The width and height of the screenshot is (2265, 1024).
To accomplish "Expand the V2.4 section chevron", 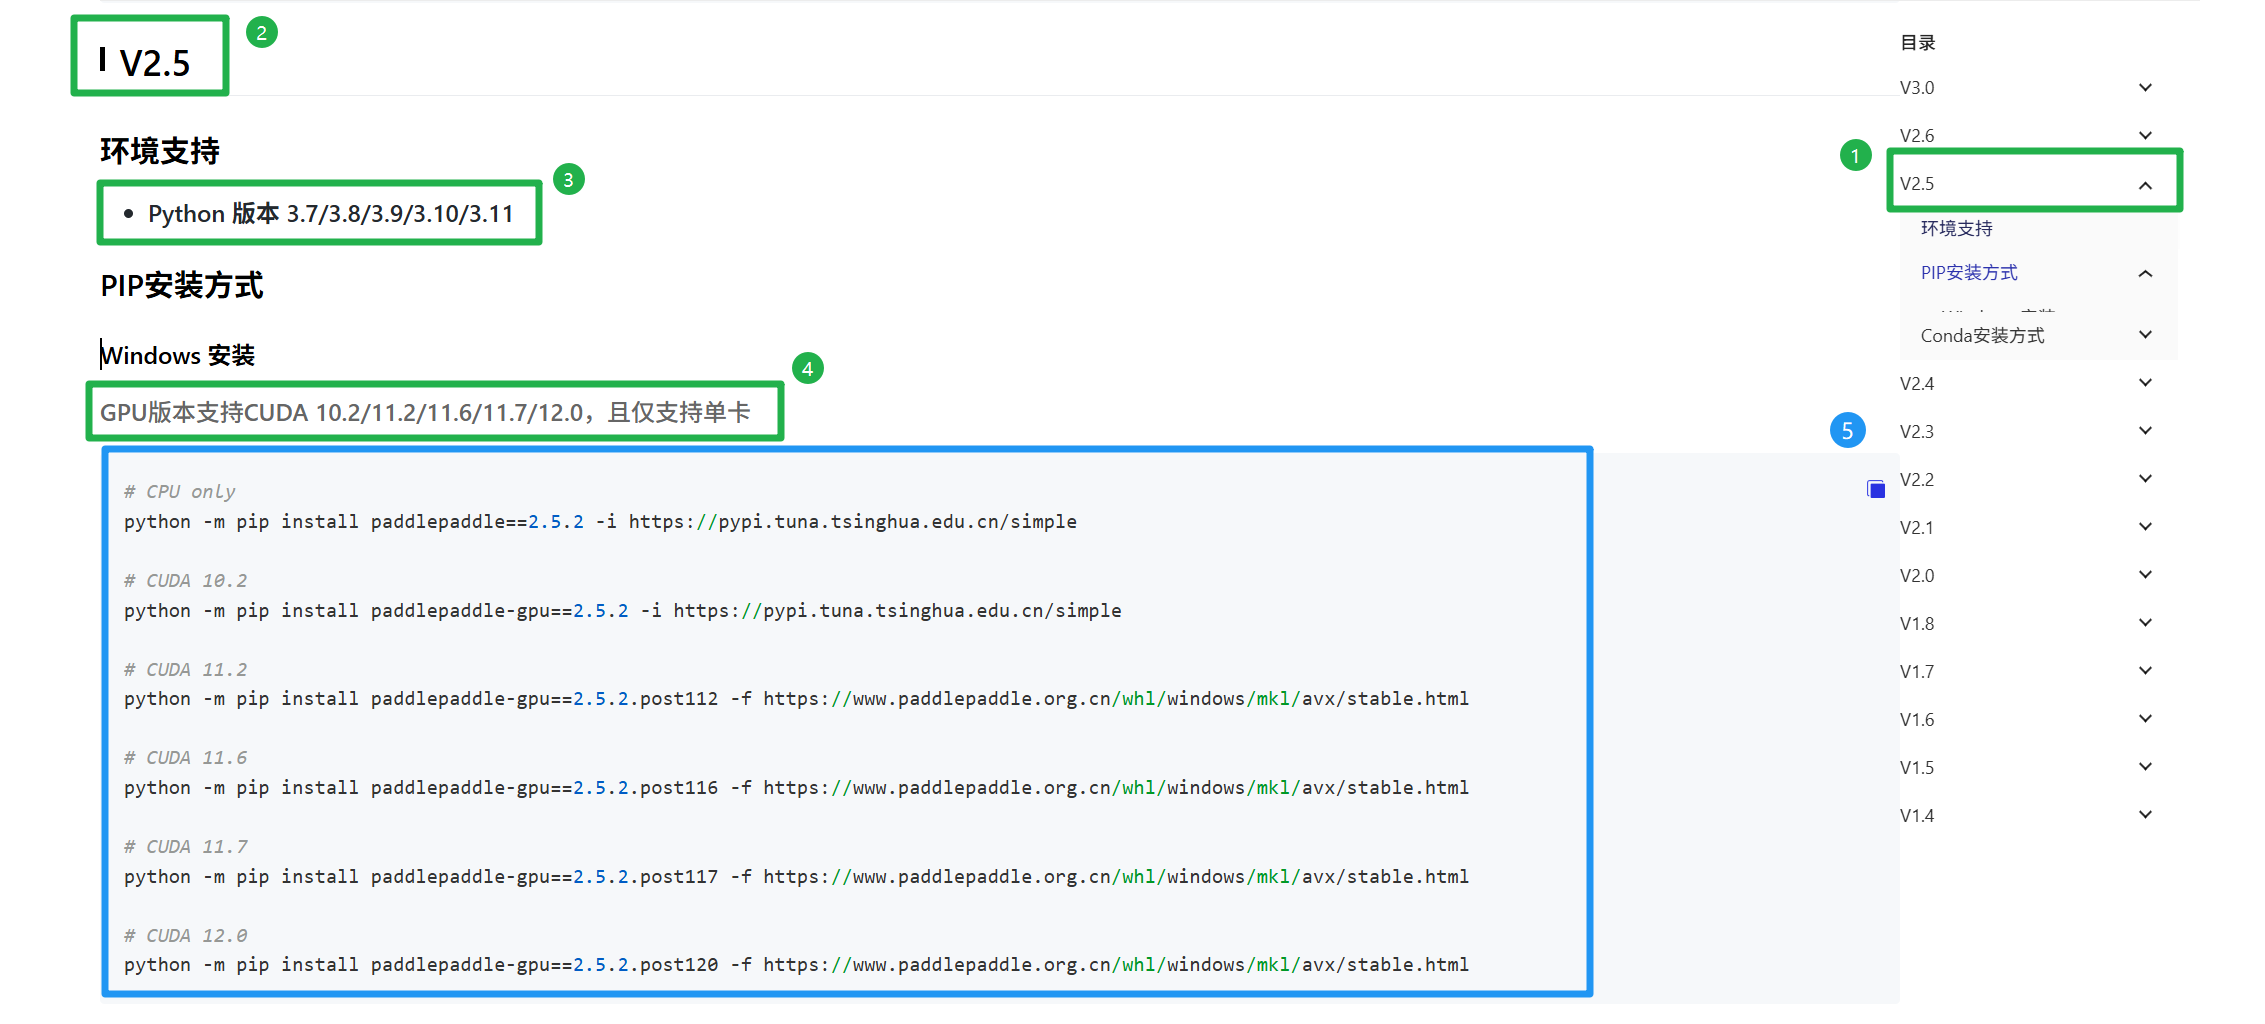I will [2145, 382].
